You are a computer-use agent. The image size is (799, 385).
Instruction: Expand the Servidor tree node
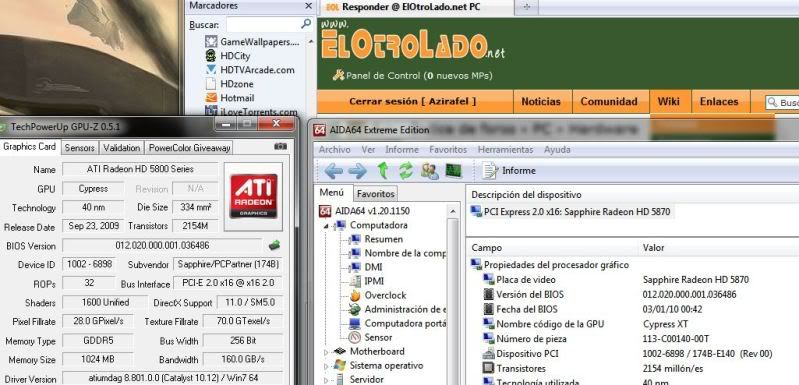click(x=326, y=380)
